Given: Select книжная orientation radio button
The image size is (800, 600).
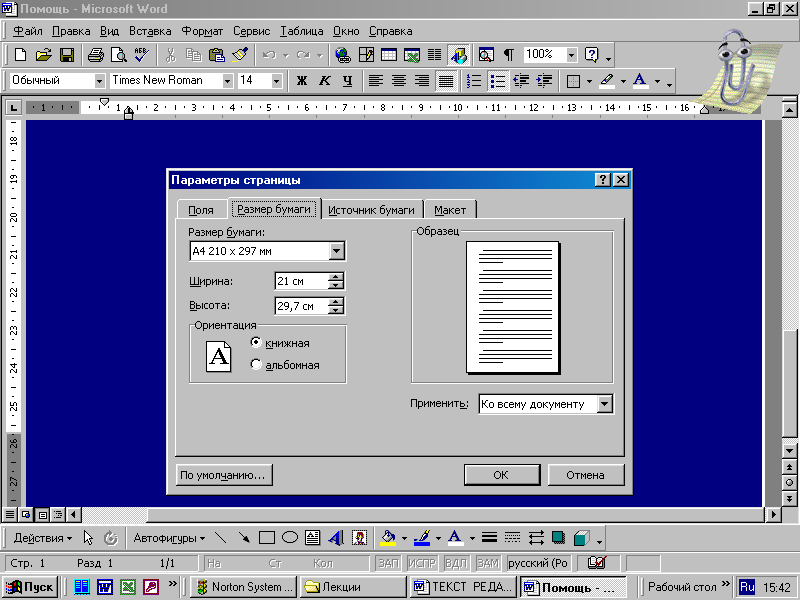Looking at the screenshot, I should [256, 342].
